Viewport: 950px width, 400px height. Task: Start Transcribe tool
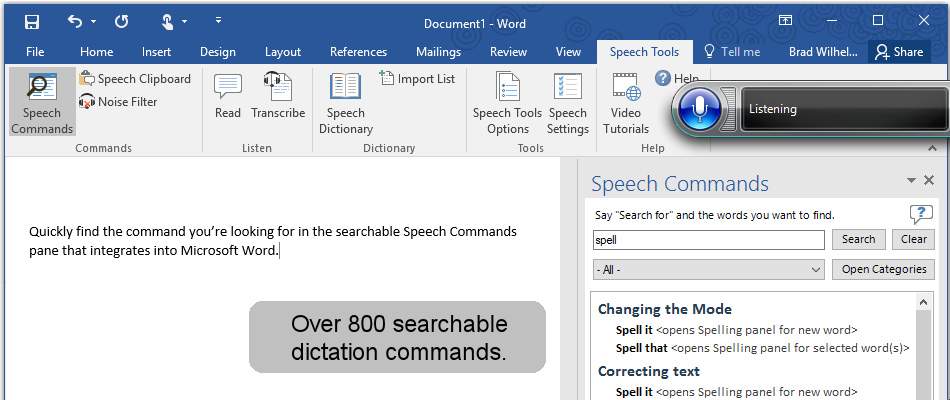pos(278,96)
